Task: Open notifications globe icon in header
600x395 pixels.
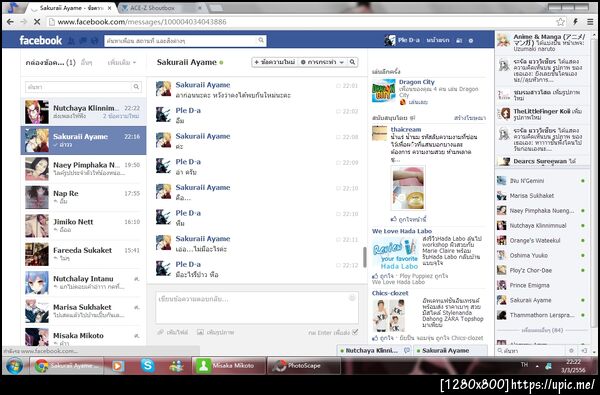Action: point(94,40)
